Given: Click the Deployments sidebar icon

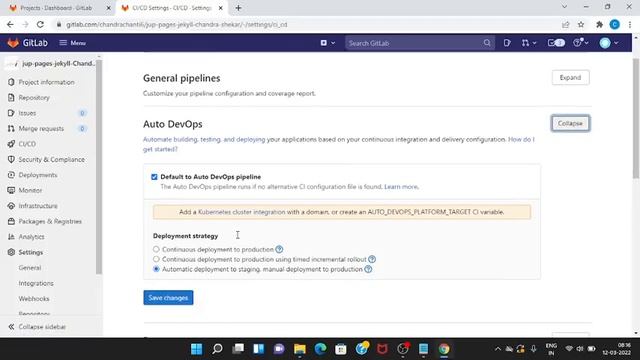Looking at the screenshot, I should pos(11,175).
